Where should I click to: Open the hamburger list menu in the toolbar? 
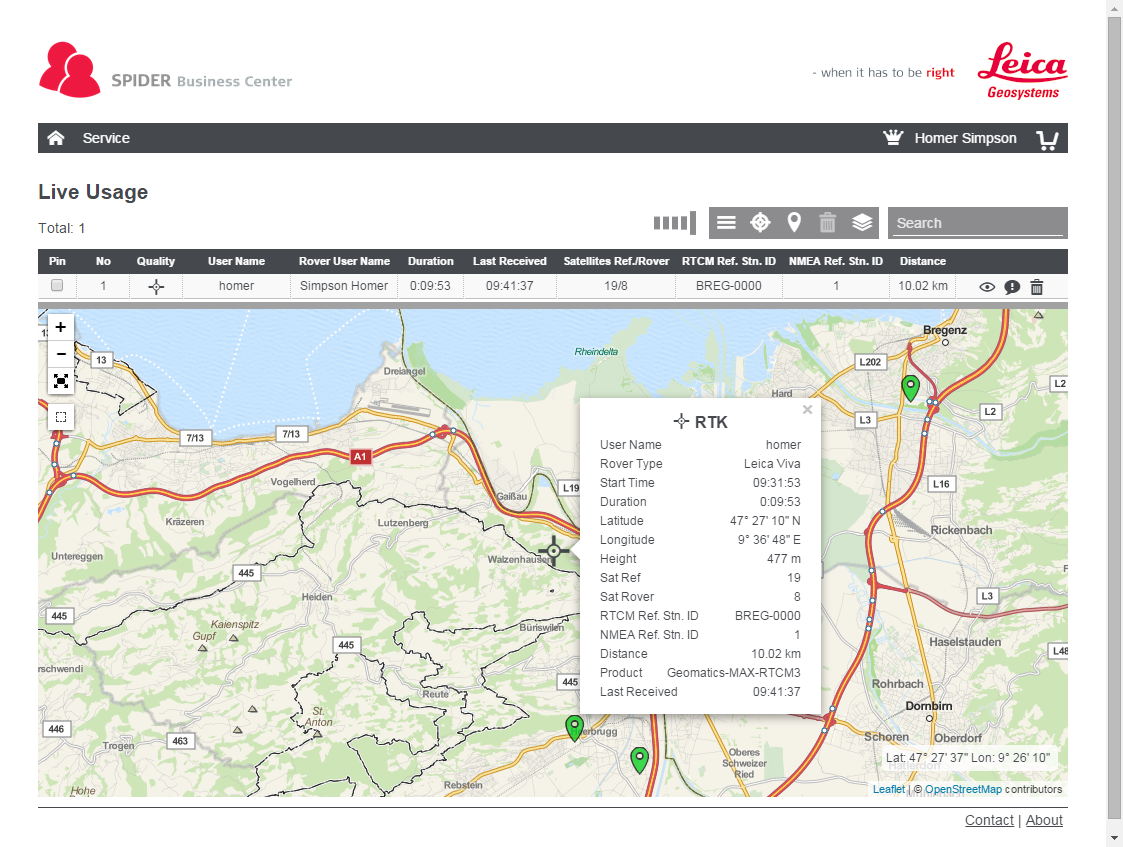(x=727, y=223)
